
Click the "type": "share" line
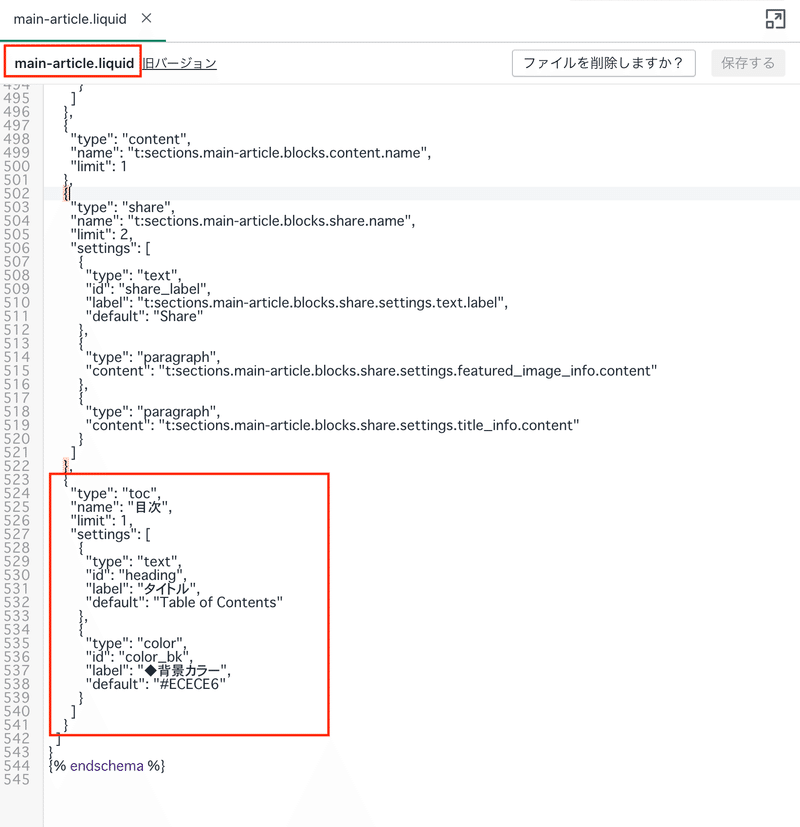coord(122,207)
